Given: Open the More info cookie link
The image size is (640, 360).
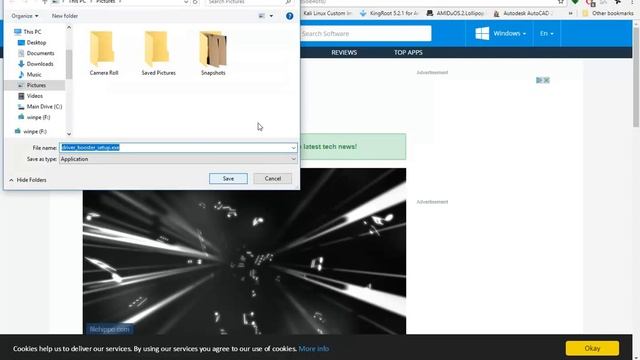Looking at the screenshot, I should (x=313, y=349).
